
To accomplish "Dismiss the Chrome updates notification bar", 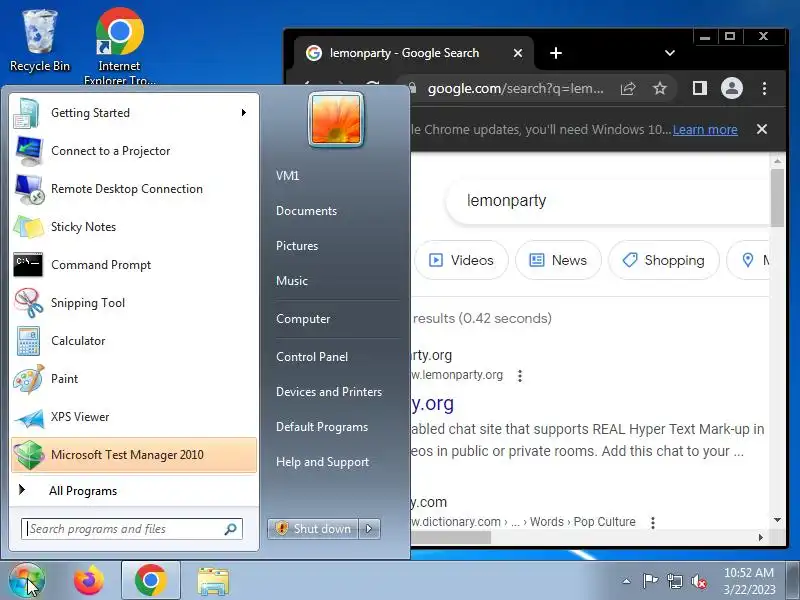I will coord(762,129).
